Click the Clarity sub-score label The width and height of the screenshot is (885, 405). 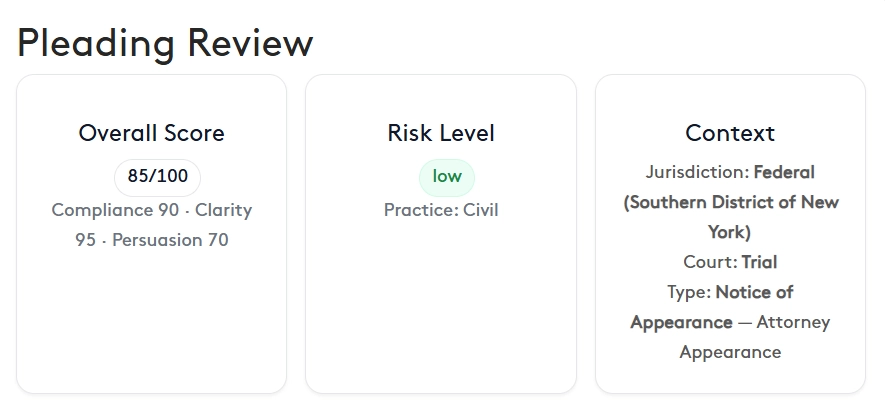point(223,210)
